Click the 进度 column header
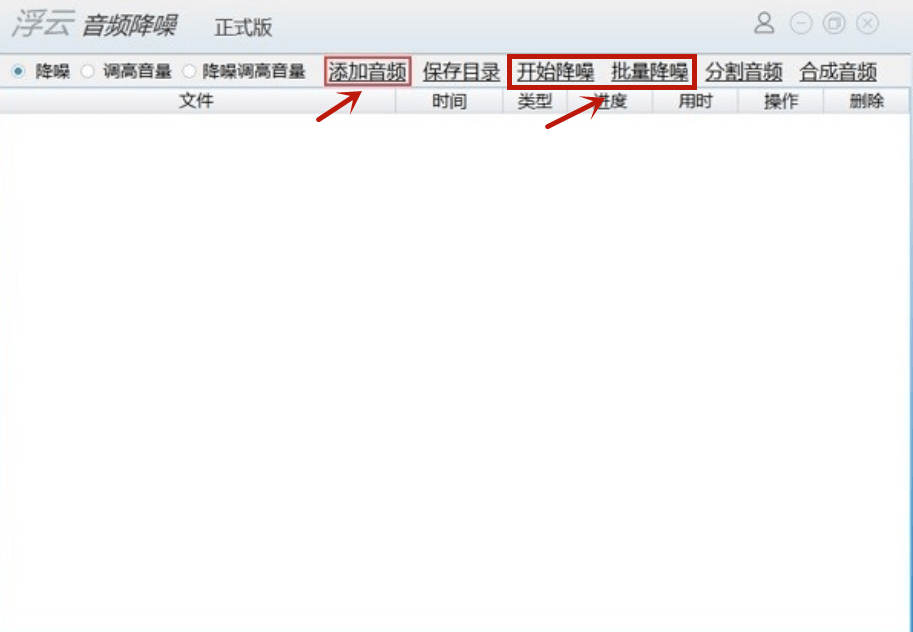Screen dimensions: 913x632 pos(610,101)
